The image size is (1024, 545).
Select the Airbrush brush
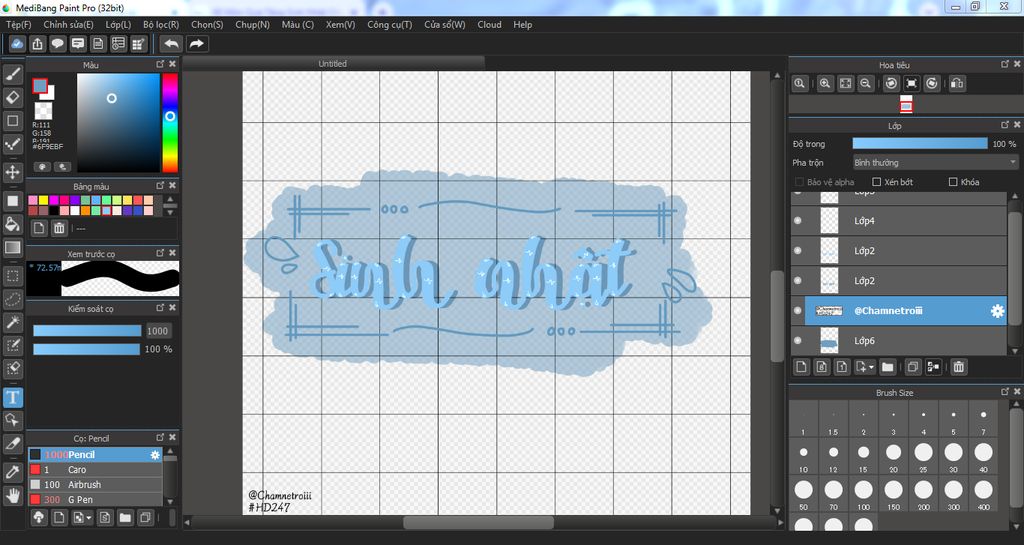[x=95, y=485]
